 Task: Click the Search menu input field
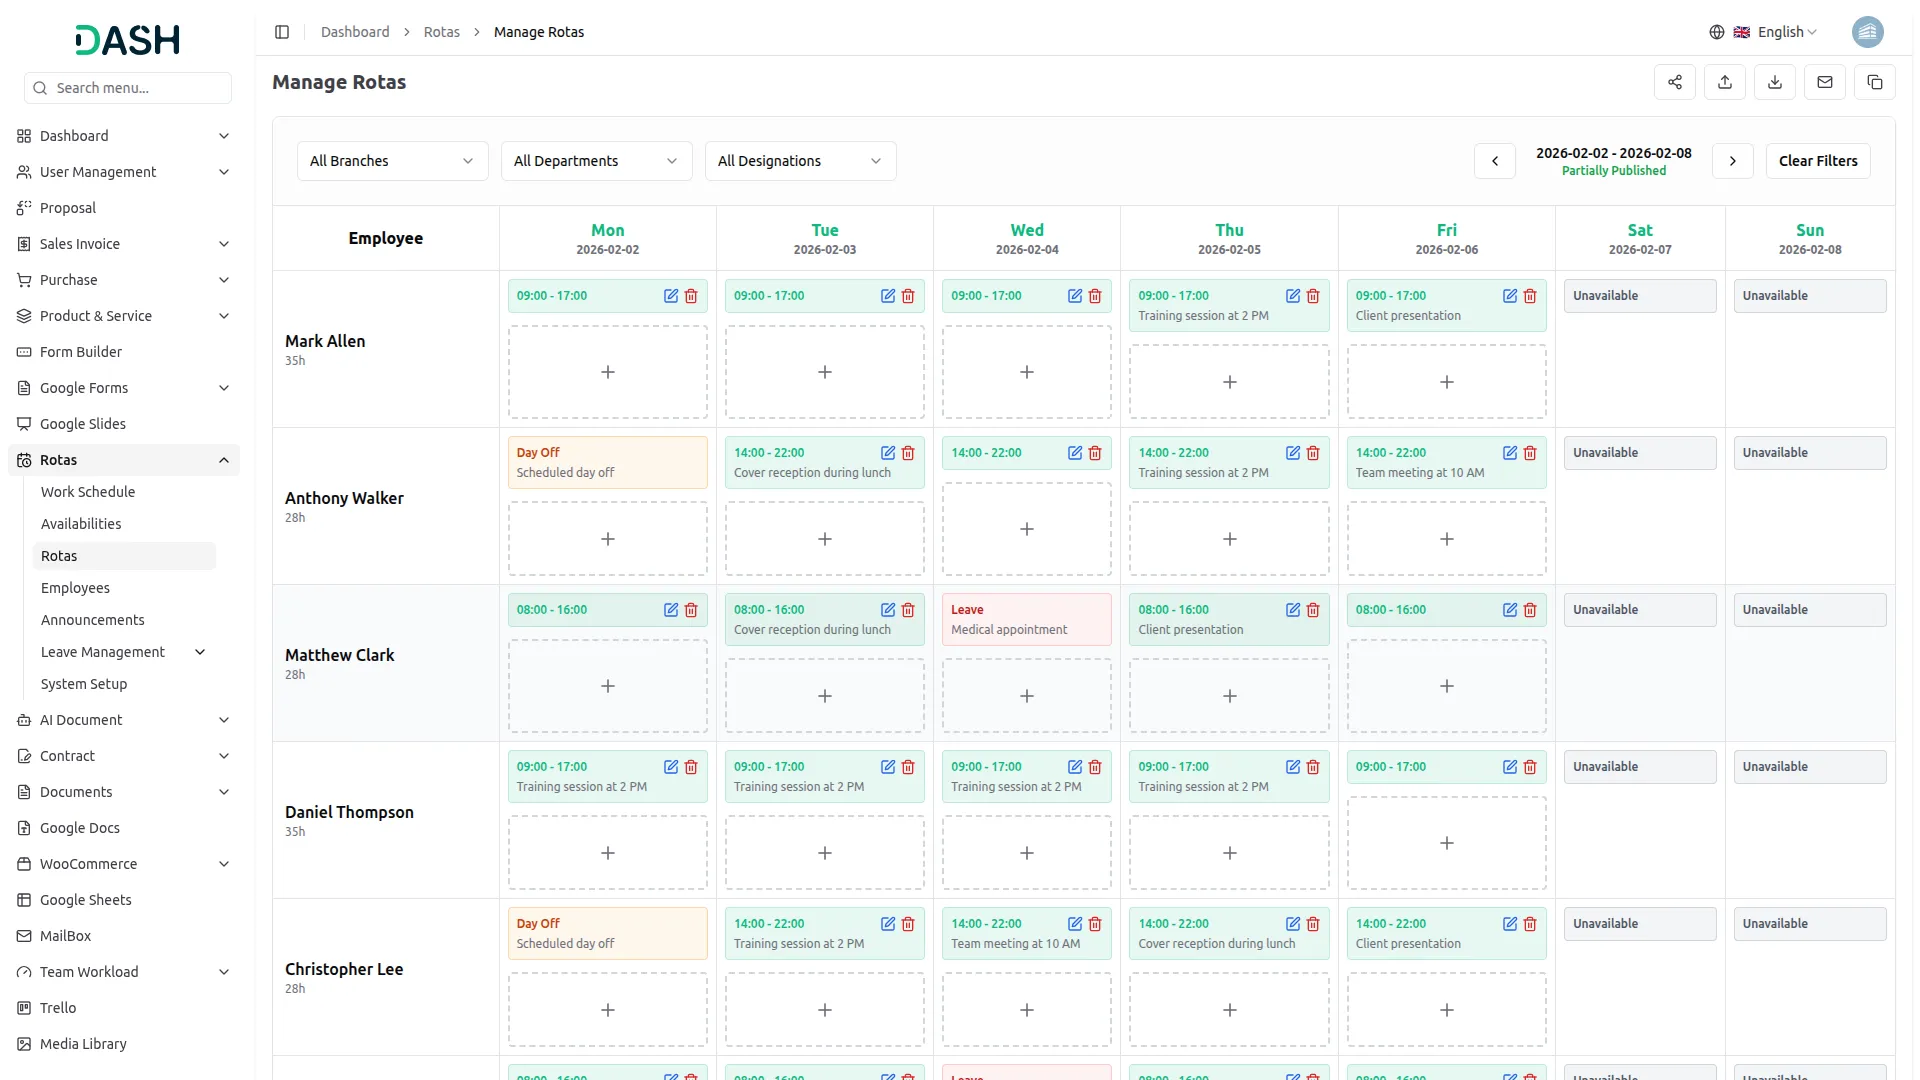[128, 88]
